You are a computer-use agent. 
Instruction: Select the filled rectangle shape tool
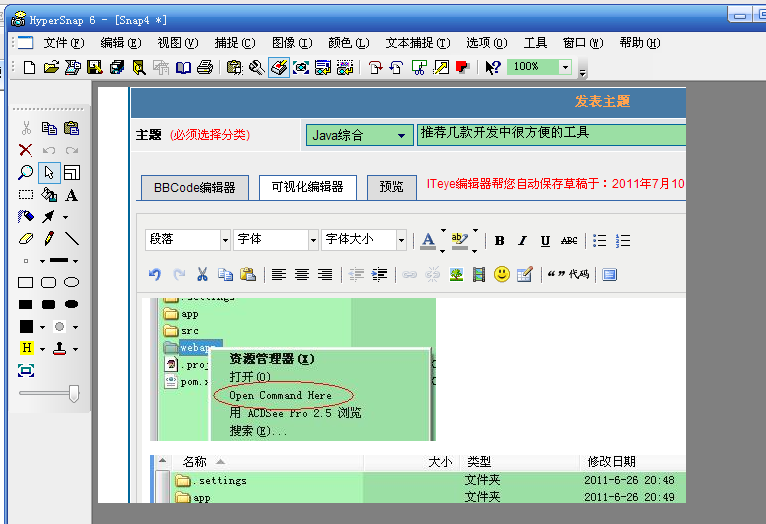[x=25, y=305]
